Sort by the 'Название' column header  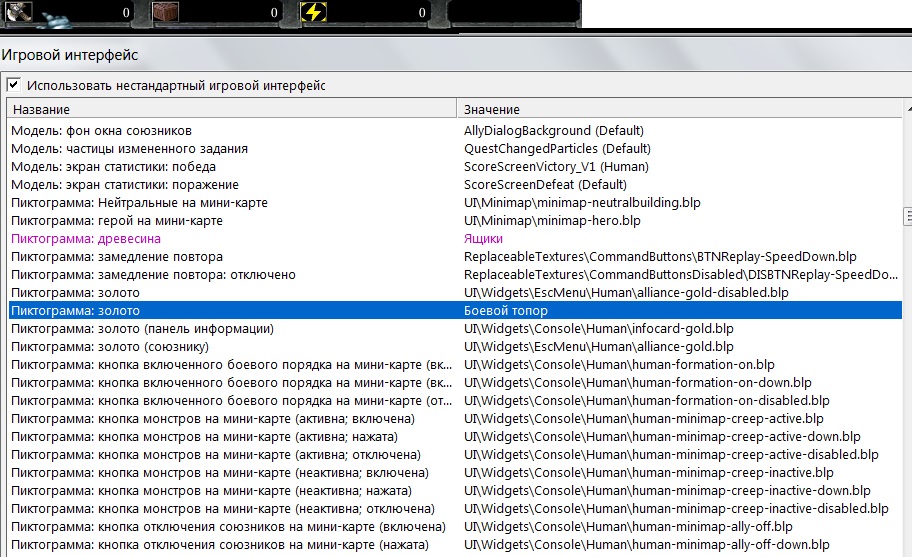231,109
